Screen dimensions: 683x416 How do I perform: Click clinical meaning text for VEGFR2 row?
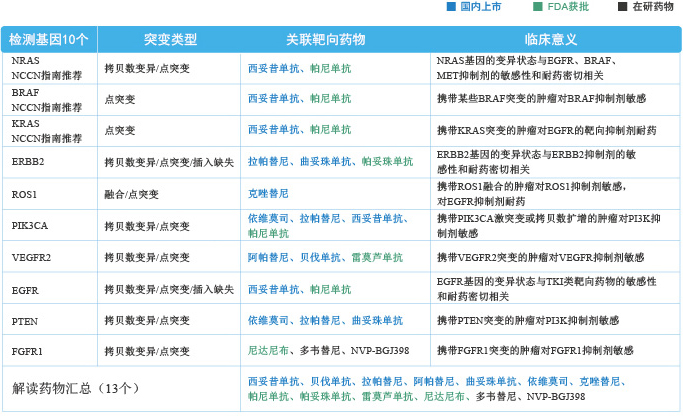point(541,257)
